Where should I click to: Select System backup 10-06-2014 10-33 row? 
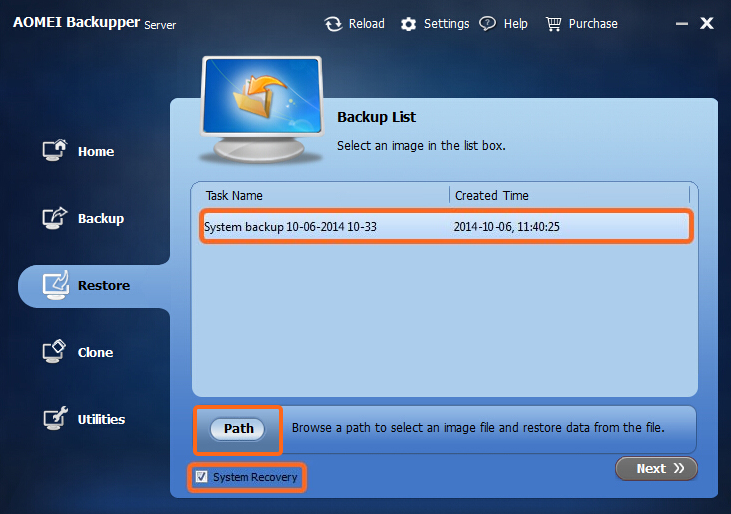click(446, 226)
